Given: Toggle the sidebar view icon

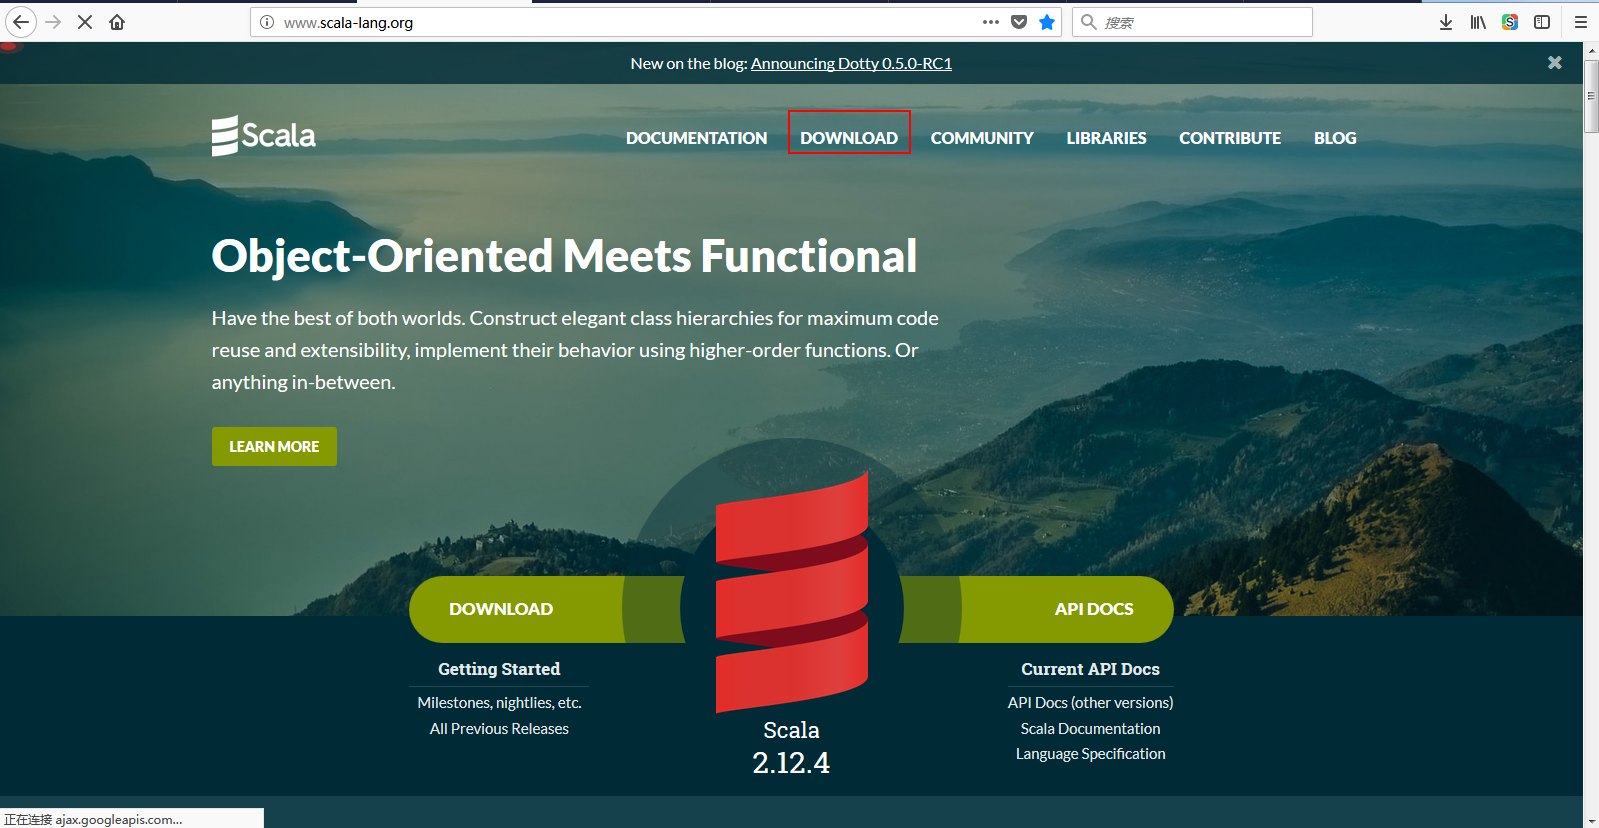Looking at the screenshot, I should (x=1542, y=22).
